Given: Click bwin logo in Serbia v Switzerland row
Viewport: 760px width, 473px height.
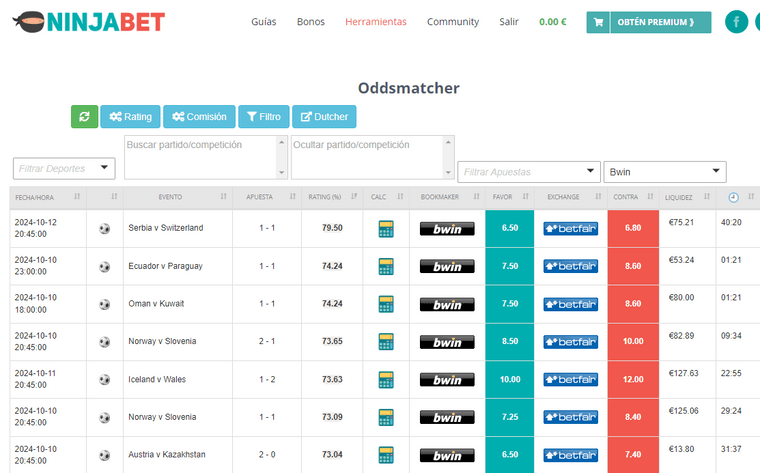Looking at the screenshot, I should (x=447, y=229).
